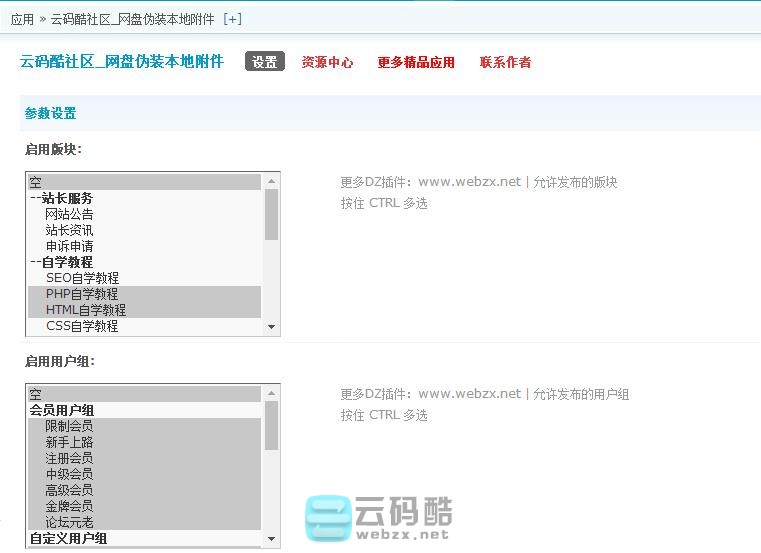Select the --自学教程 category option
The image size is (761, 553).
click(x=145, y=262)
